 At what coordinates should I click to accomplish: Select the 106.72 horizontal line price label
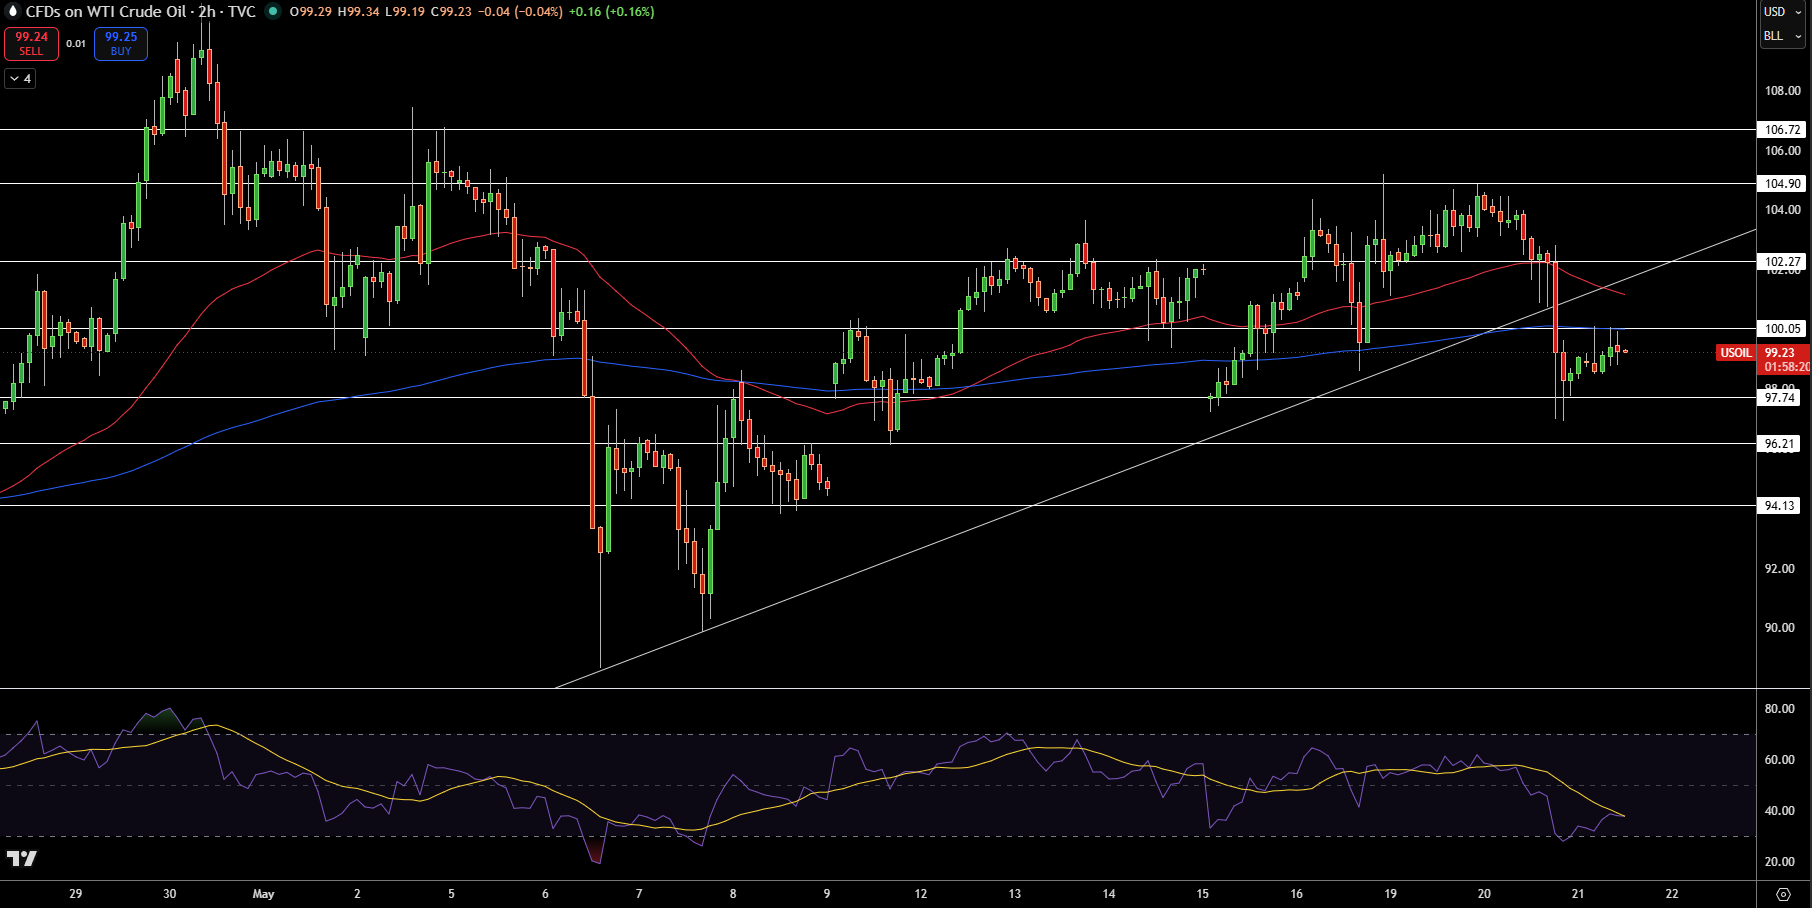tap(1782, 130)
